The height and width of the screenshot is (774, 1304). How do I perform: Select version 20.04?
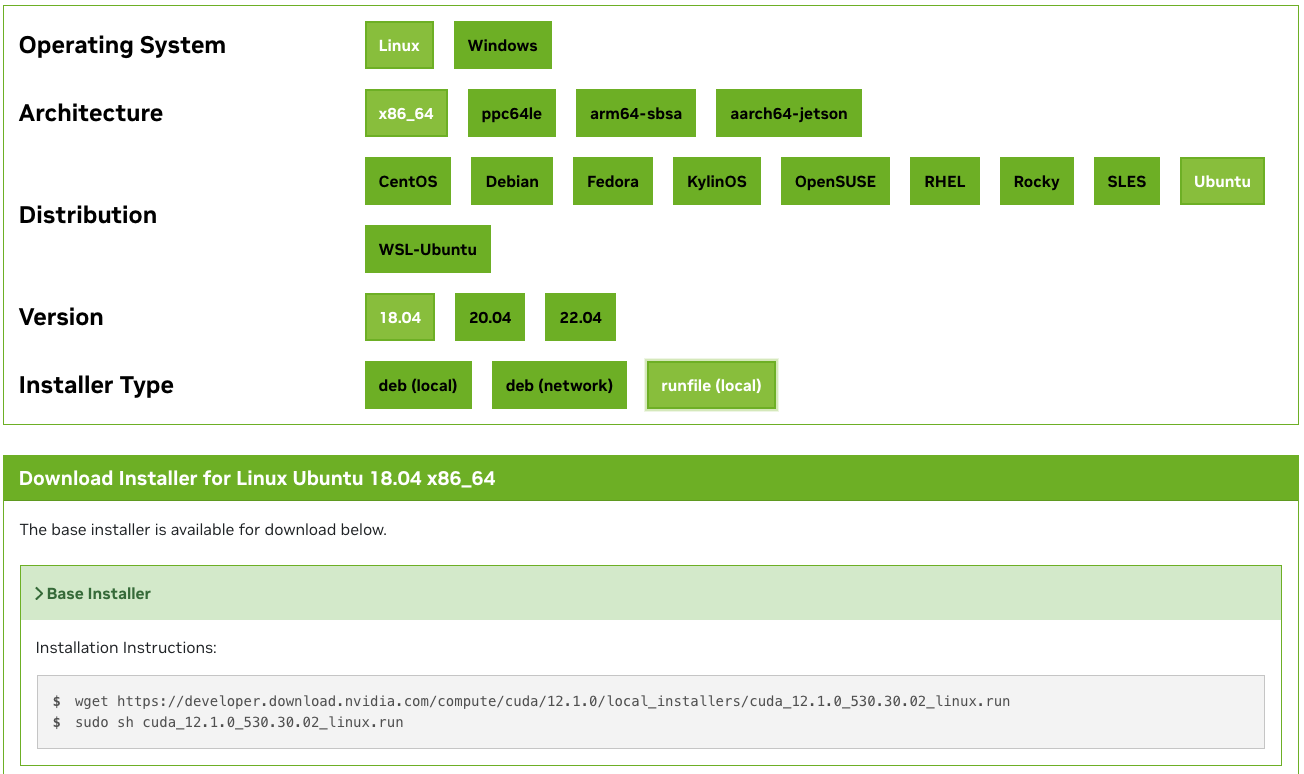click(490, 317)
